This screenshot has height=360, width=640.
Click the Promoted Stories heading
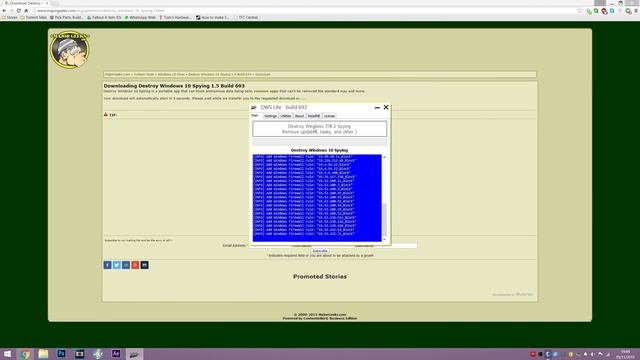tap(320, 276)
